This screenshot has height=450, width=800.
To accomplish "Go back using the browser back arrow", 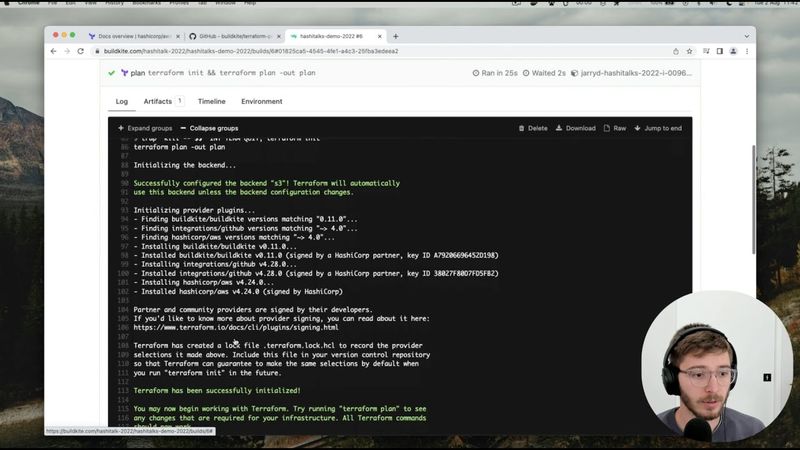I will (54, 51).
